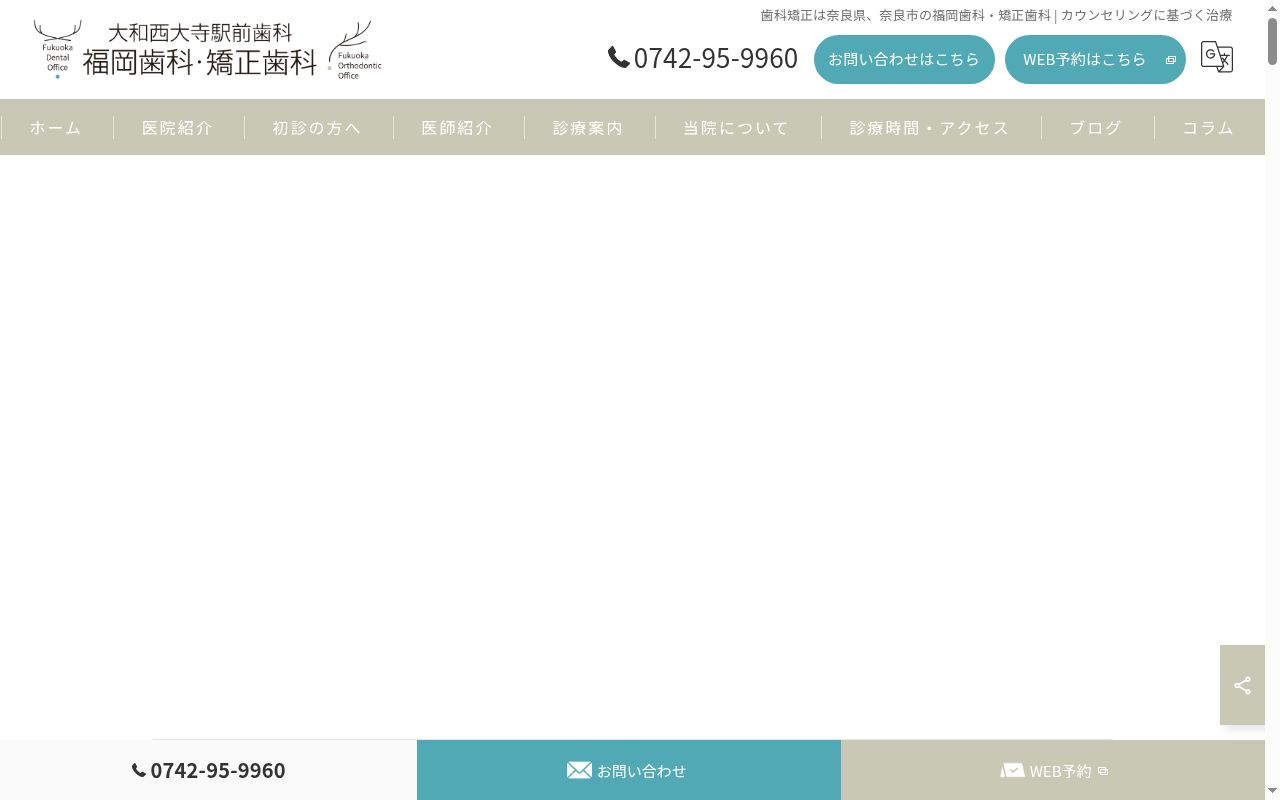Screen dimensions: 1280x800
Task: Tap the bottom bar phone number 0742-95-9960
Action: click(218, 770)
